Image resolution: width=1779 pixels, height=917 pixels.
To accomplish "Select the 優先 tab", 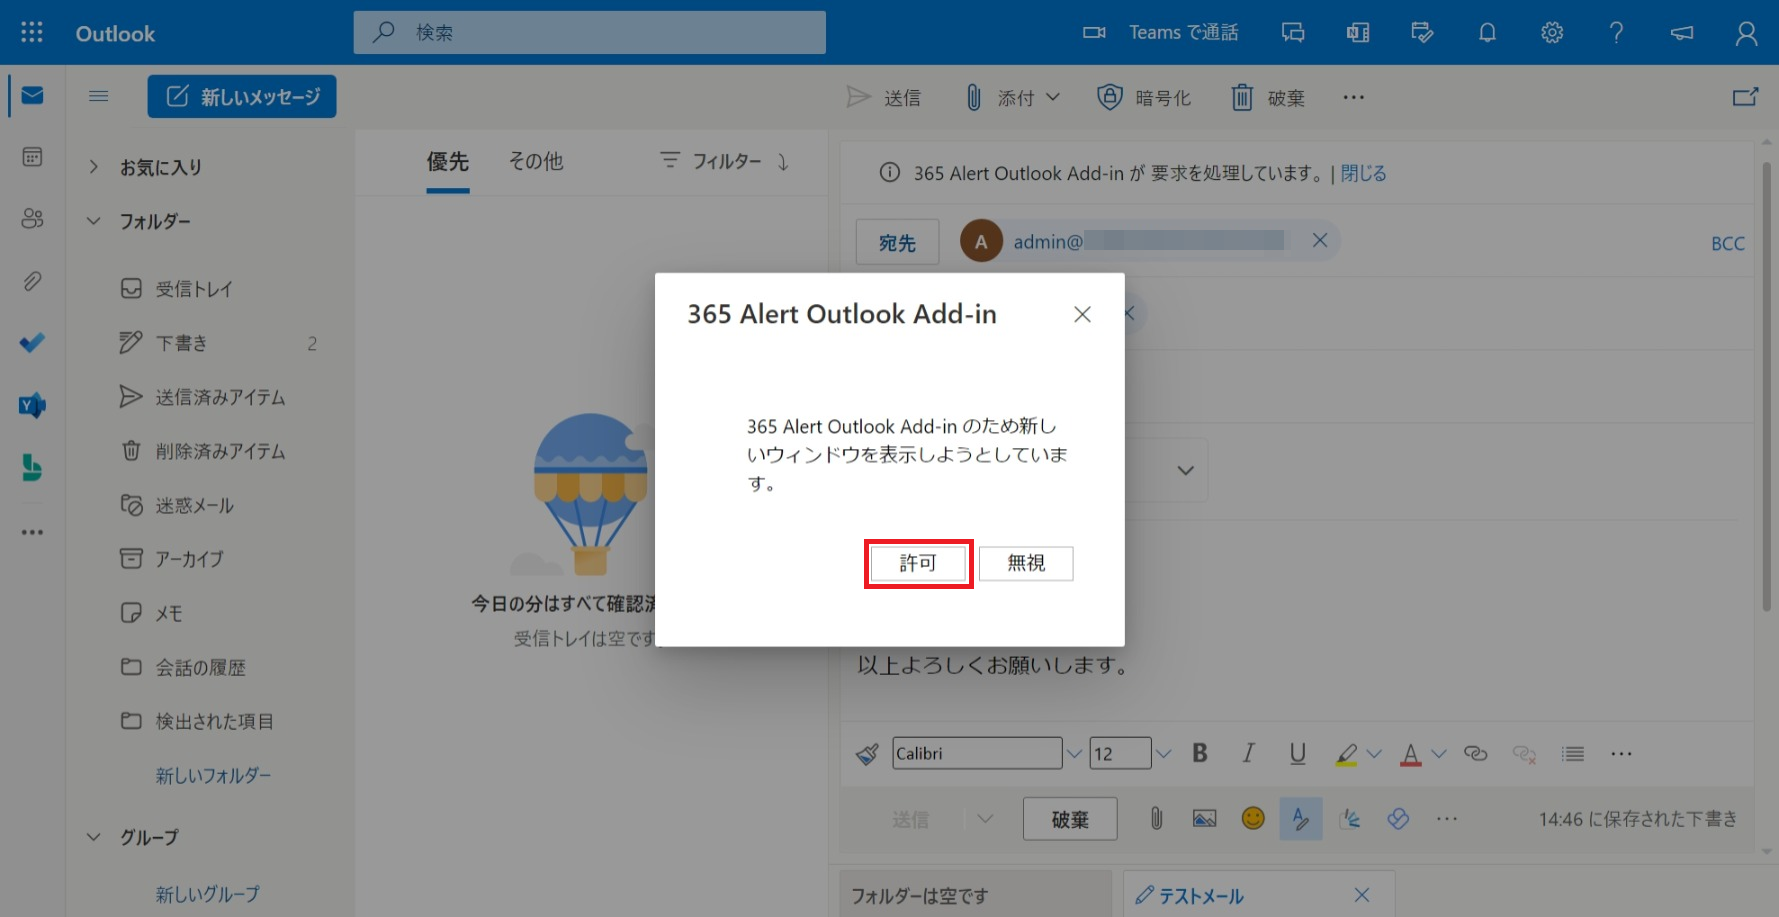I will 447,161.
